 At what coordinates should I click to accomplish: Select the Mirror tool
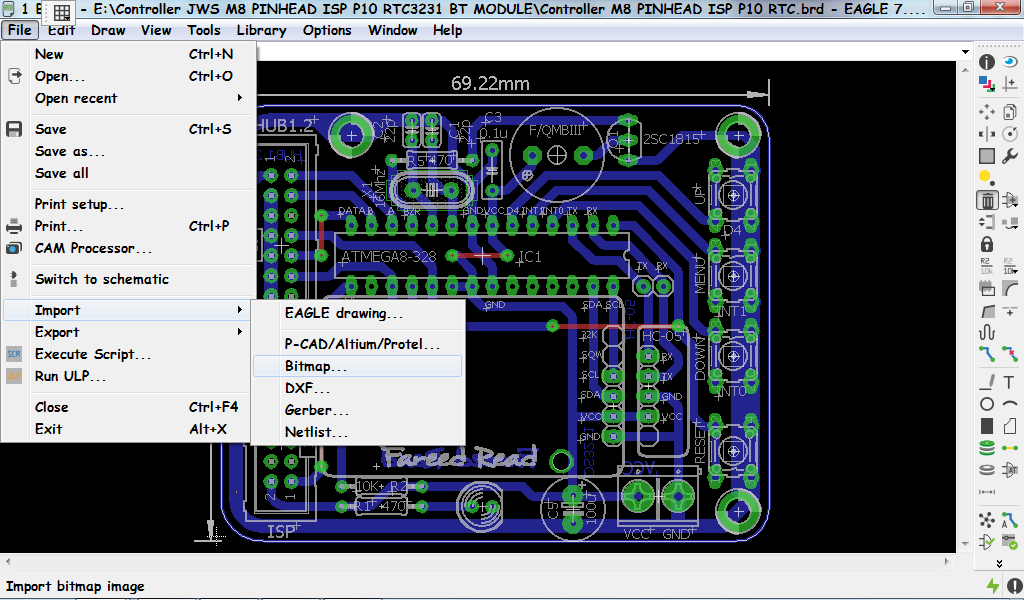click(985, 135)
